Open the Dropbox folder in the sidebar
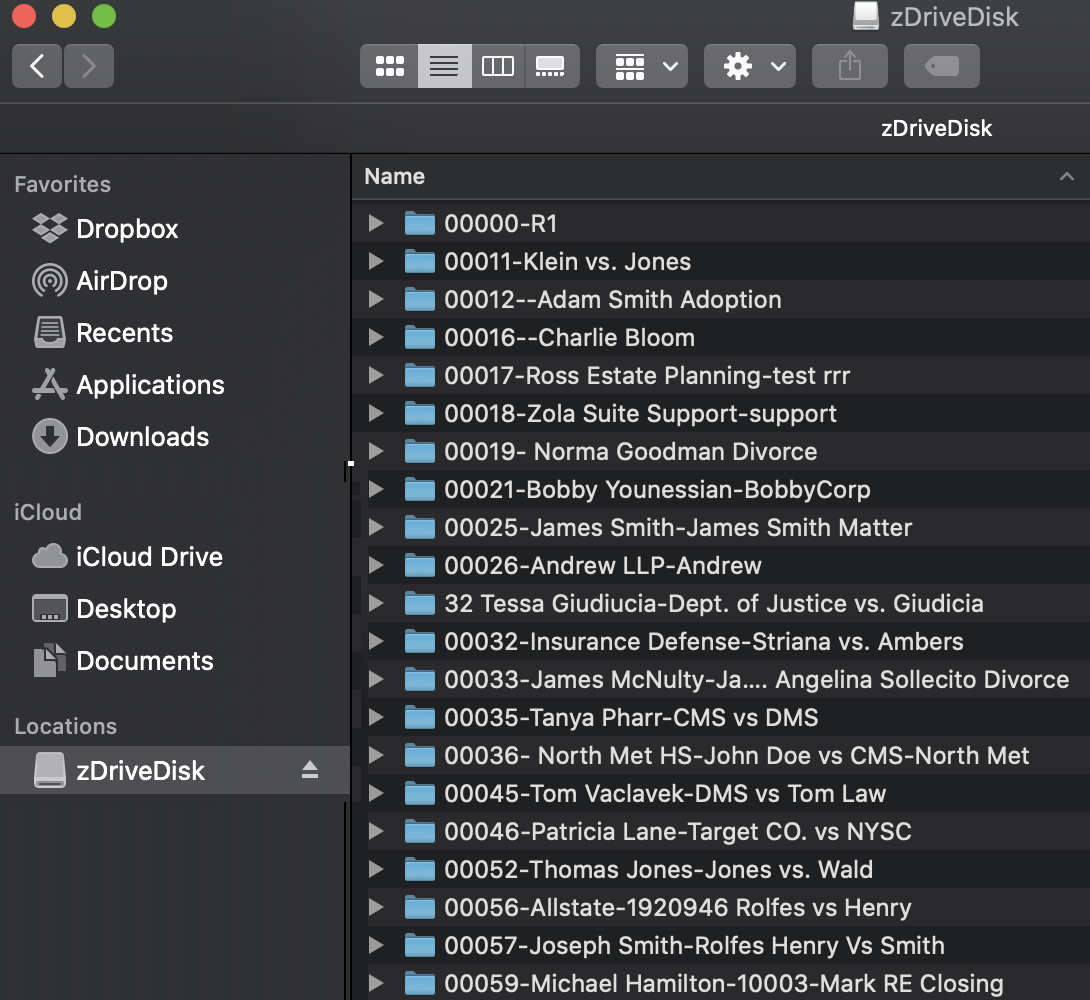 click(124, 229)
